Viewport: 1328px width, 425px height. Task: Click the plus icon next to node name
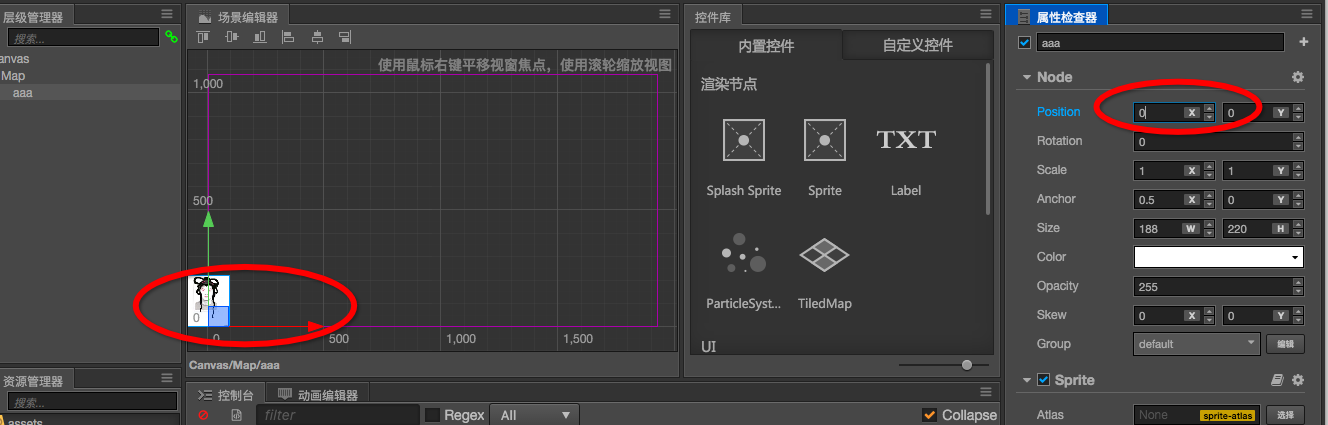1303,42
